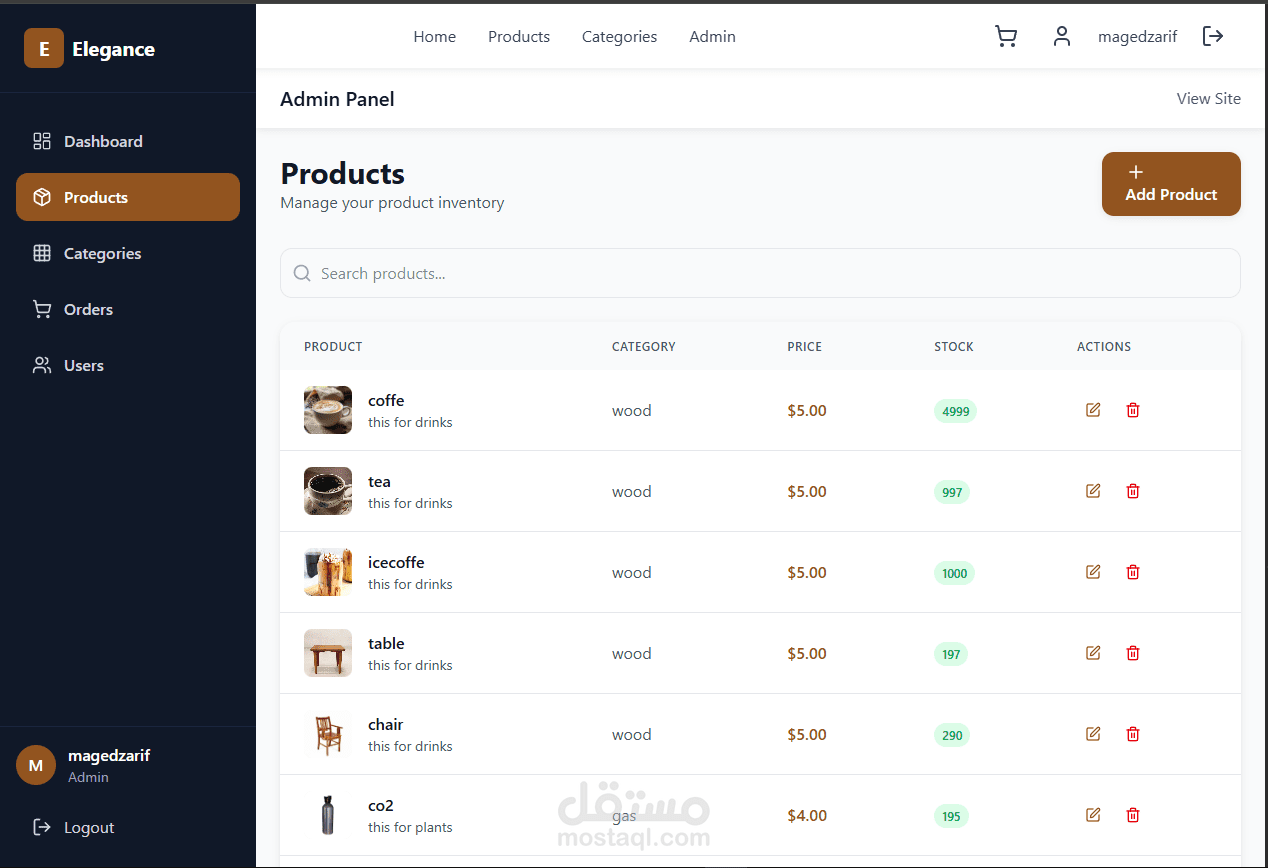Click the CATEGORY column header

point(644,347)
